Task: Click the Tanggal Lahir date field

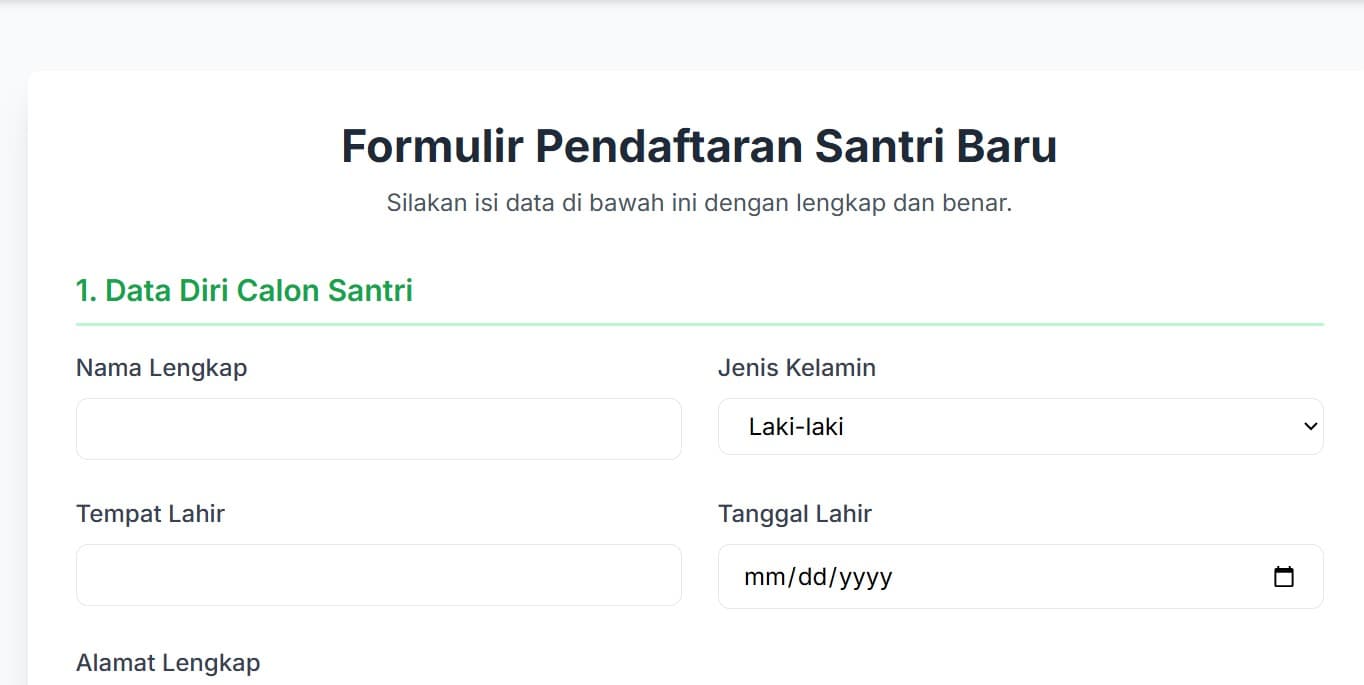Action: click(x=1000, y=576)
